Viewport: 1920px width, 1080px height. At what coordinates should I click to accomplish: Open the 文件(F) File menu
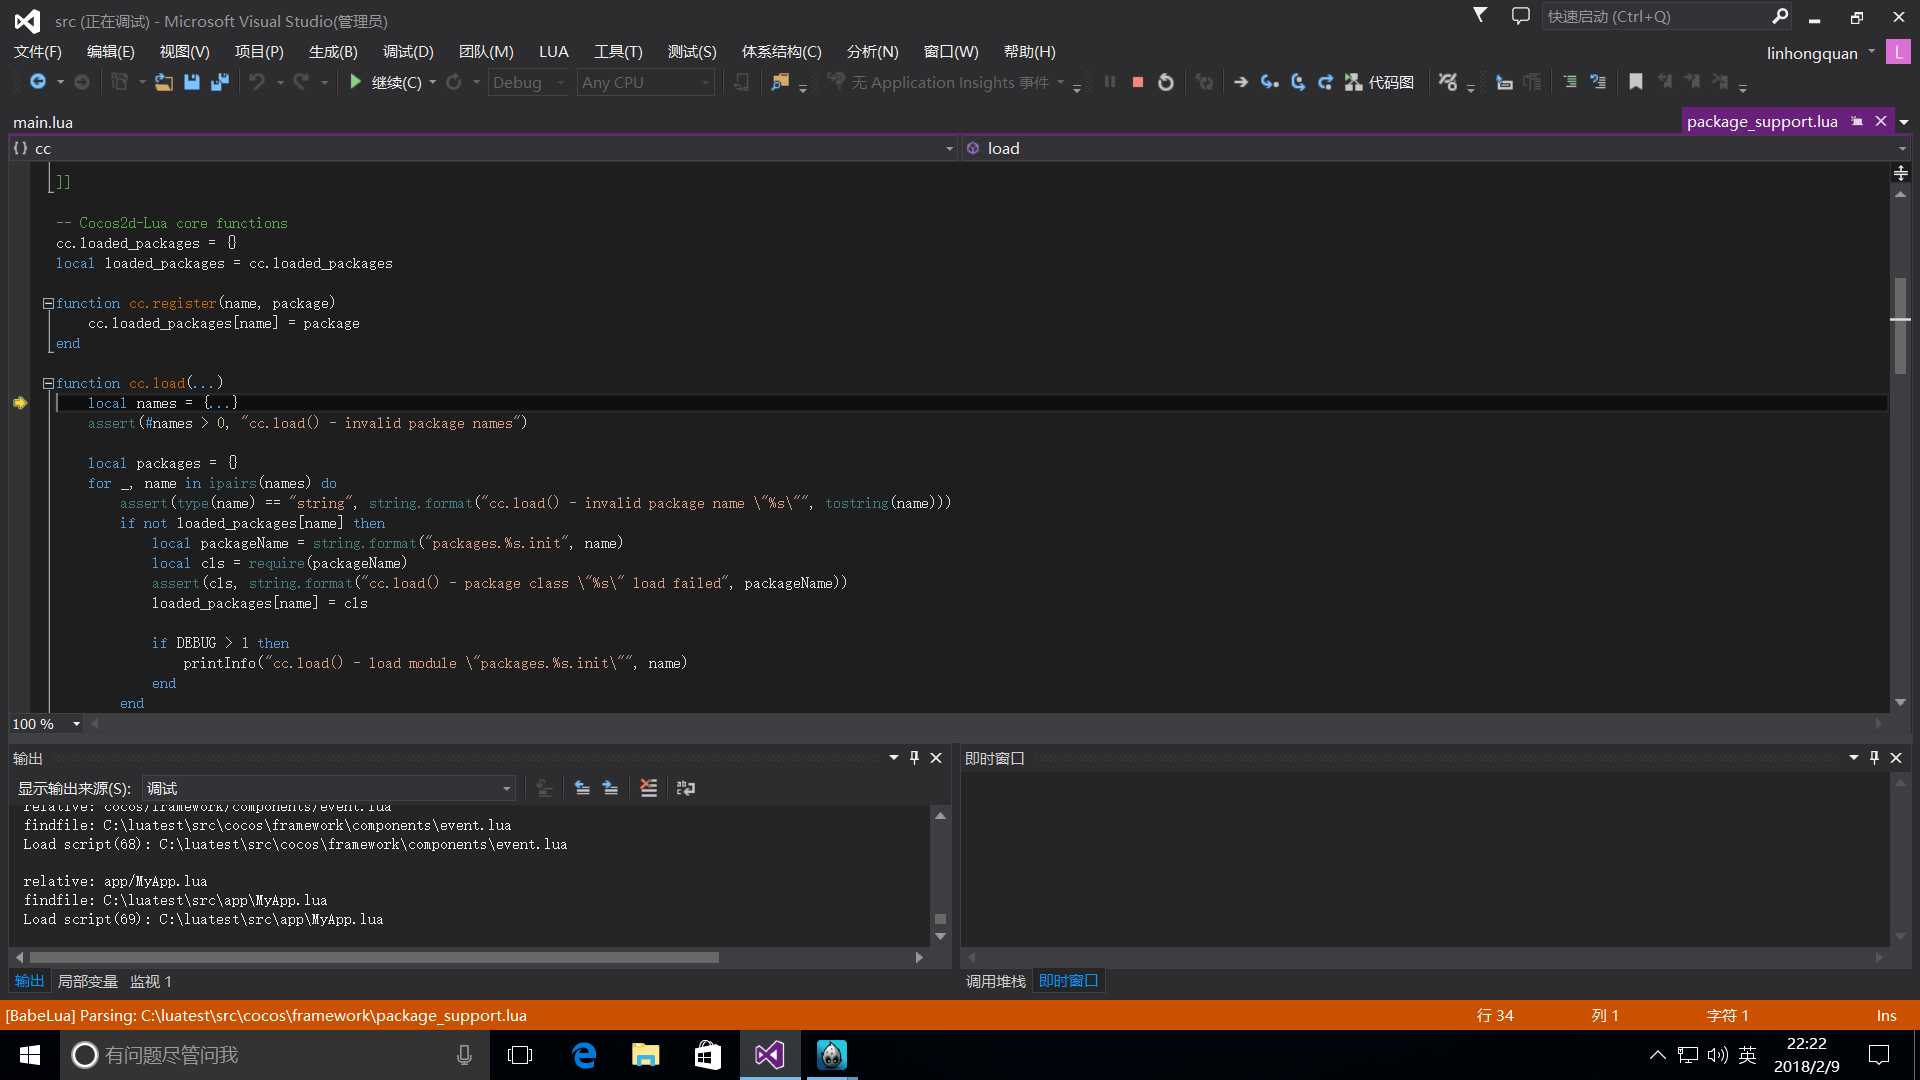(x=38, y=52)
